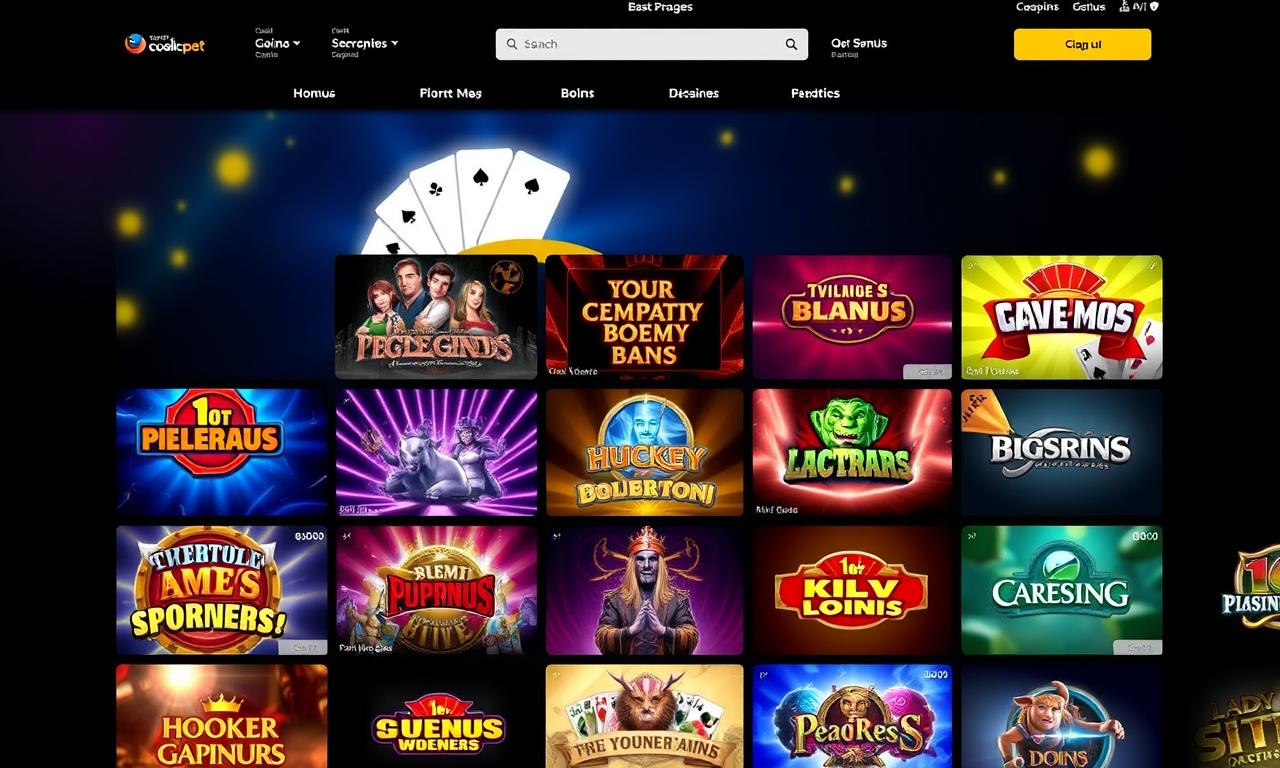The height and width of the screenshot is (768, 1280).
Task: Open the green ogre LACTRARS game
Action: [852, 452]
